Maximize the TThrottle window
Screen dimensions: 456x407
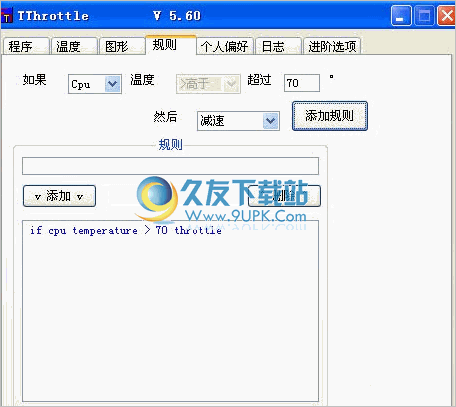point(424,16)
